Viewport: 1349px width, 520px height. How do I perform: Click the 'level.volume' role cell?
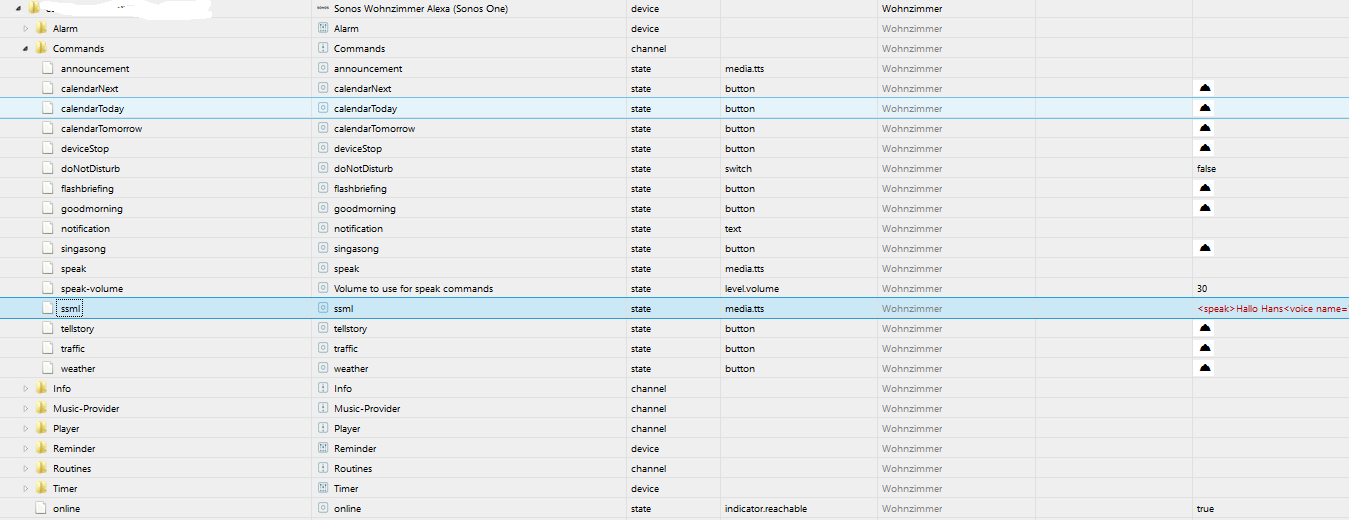click(x=752, y=288)
